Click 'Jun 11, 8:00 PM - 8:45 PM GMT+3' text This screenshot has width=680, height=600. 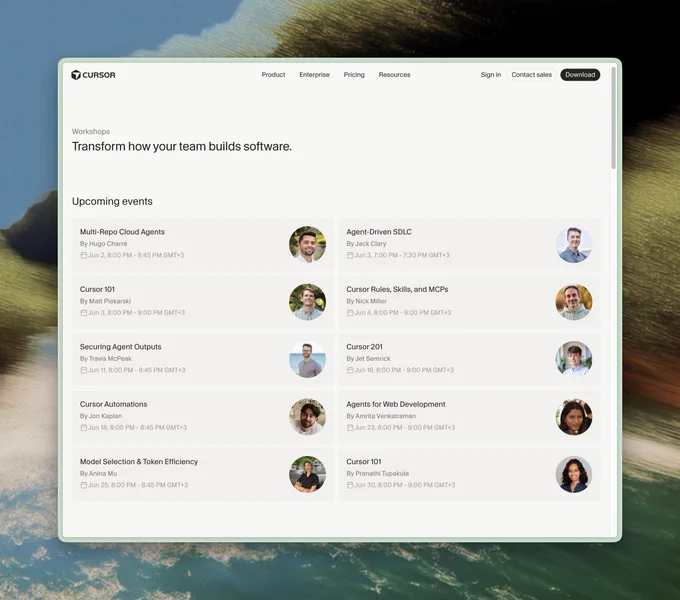[137, 370]
